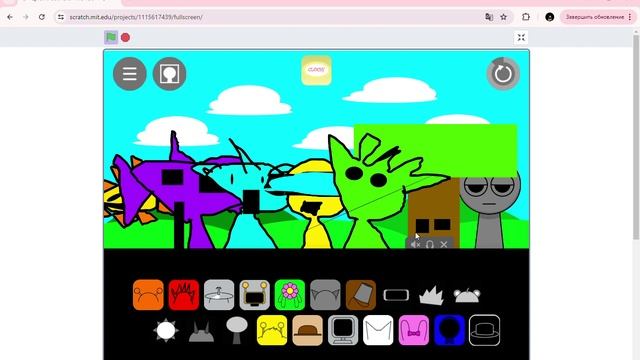Remove the brown character with X icon
This screenshot has height=360, width=640.
point(444,244)
